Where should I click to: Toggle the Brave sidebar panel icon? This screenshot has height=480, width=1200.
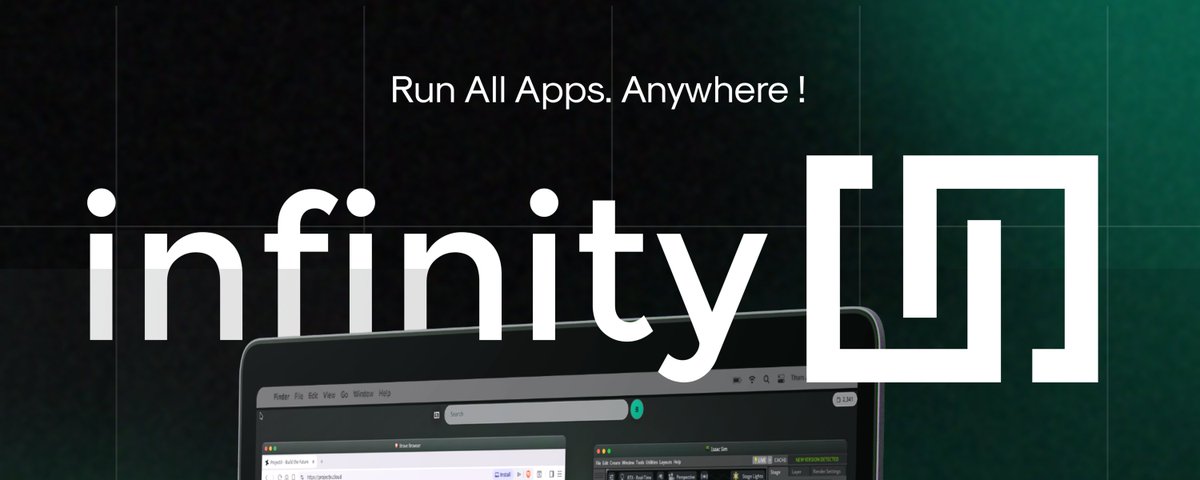pyautogui.click(x=551, y=474)
